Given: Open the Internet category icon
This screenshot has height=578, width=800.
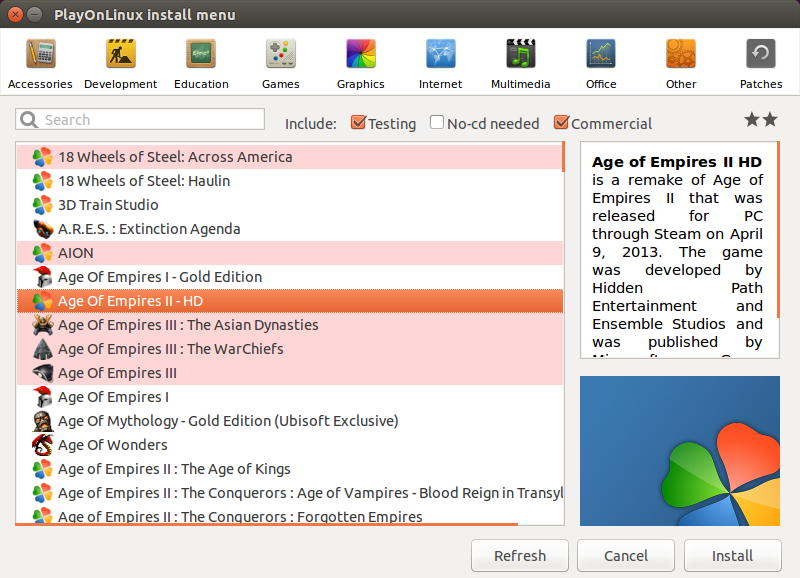Looking at the screenshot, I should (440, 54).
